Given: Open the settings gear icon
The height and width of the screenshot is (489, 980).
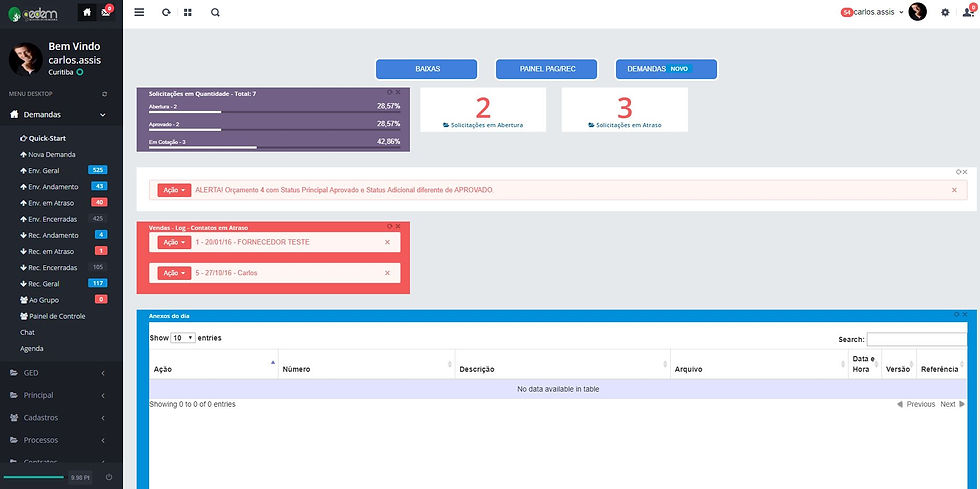Looking at the screenshot, I should pos(945,12).
